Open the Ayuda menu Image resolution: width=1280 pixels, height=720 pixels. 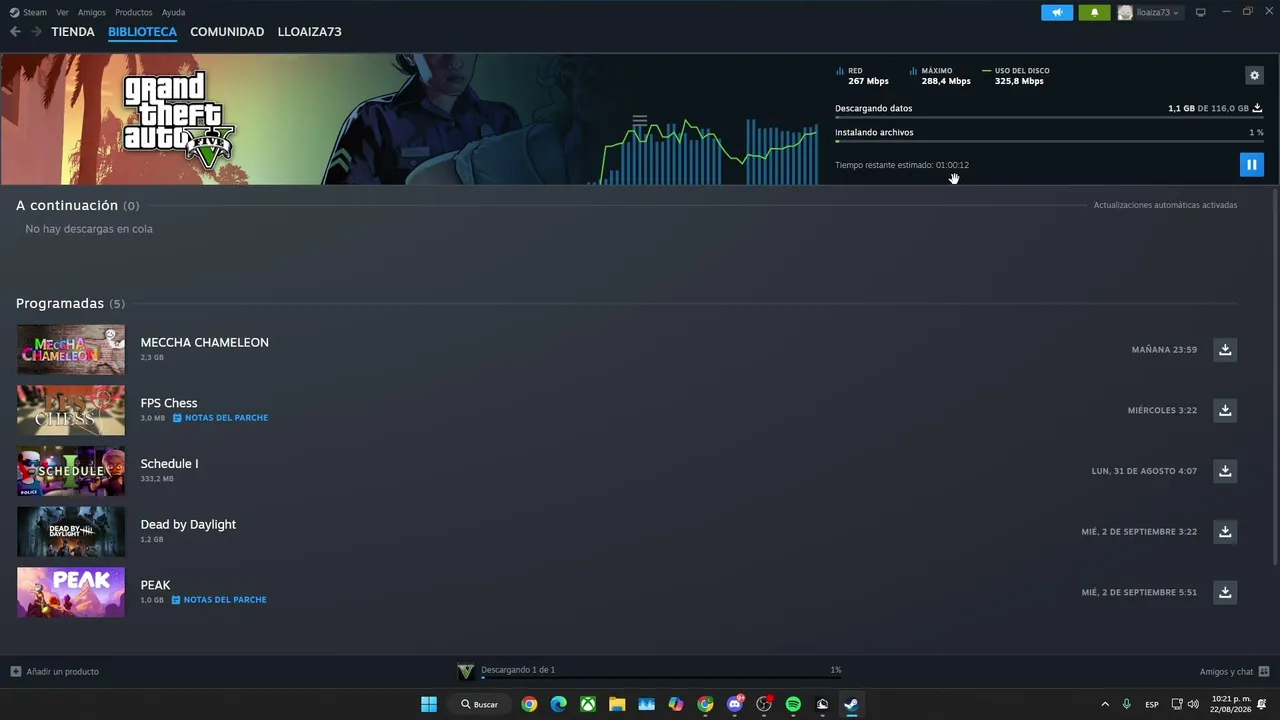173,12
